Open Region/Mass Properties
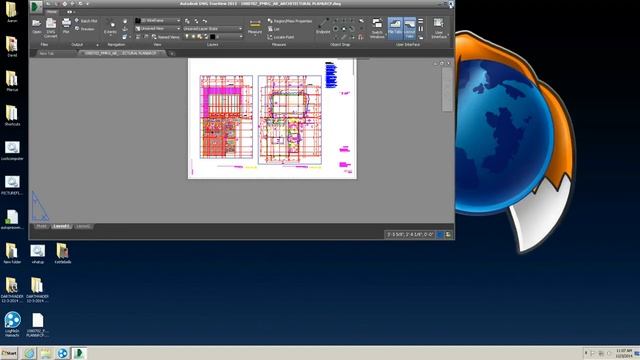 [x=290, y=21]
